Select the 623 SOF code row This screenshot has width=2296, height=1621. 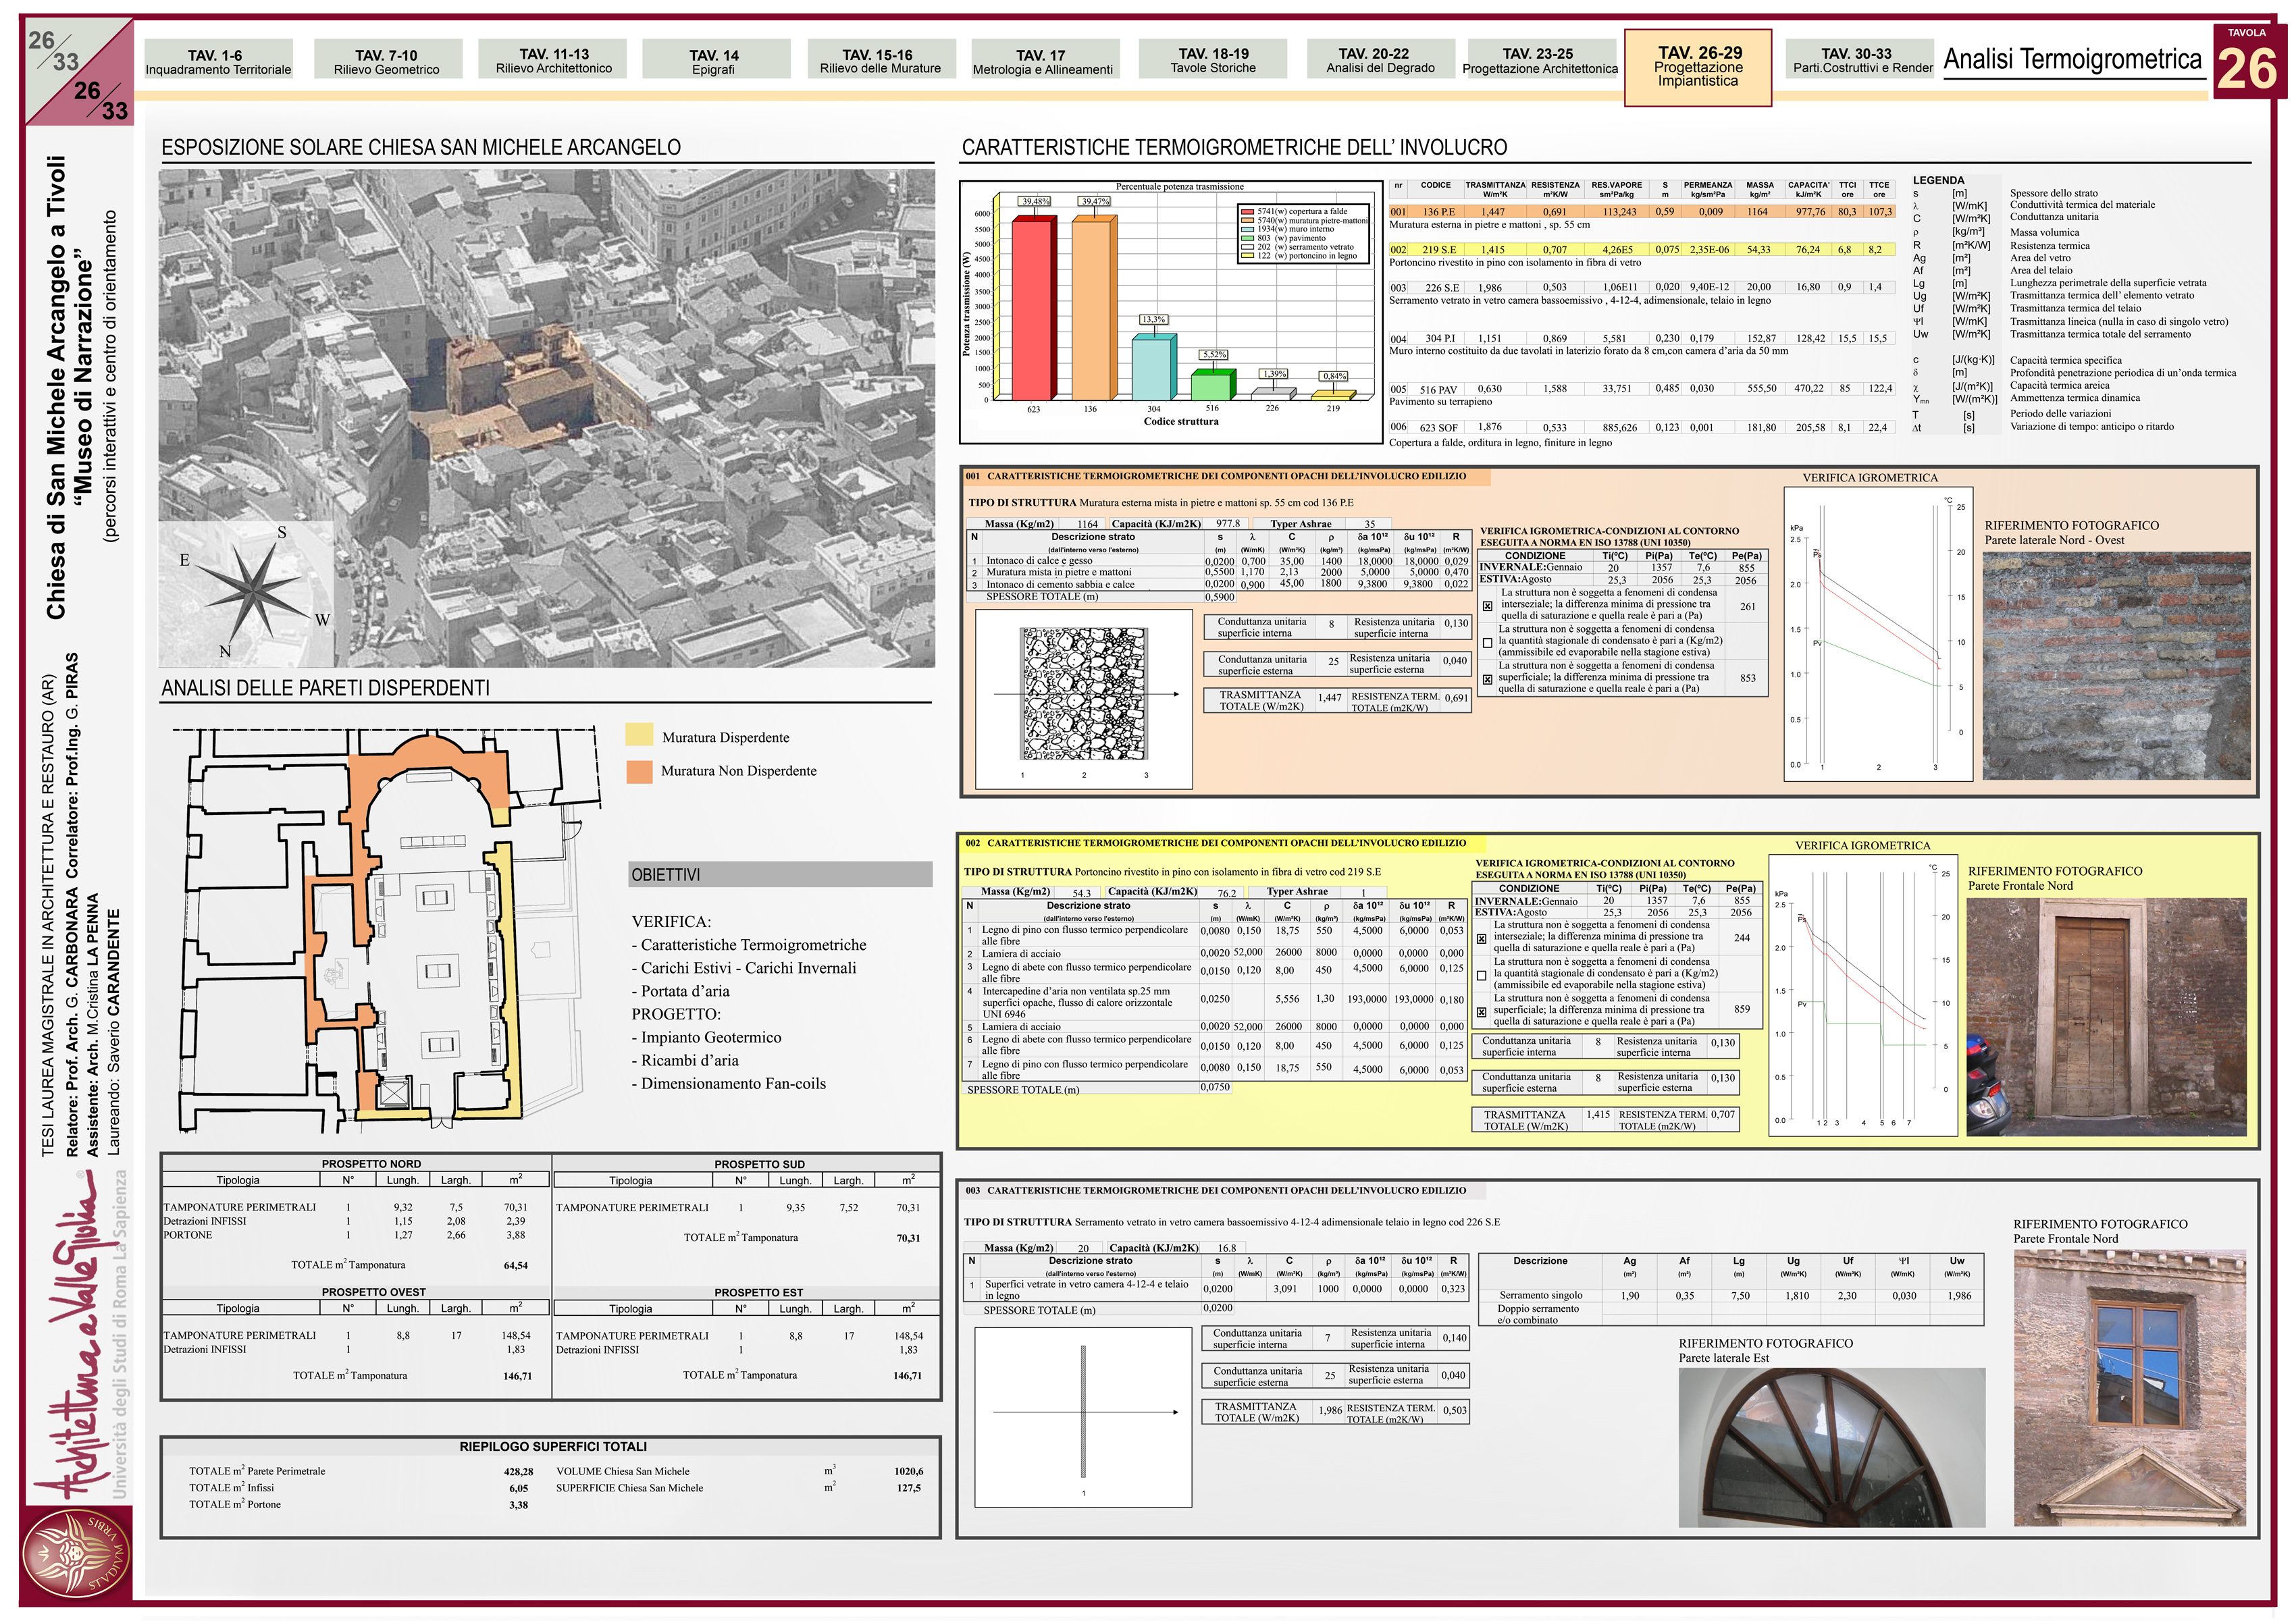point(1641,427)
